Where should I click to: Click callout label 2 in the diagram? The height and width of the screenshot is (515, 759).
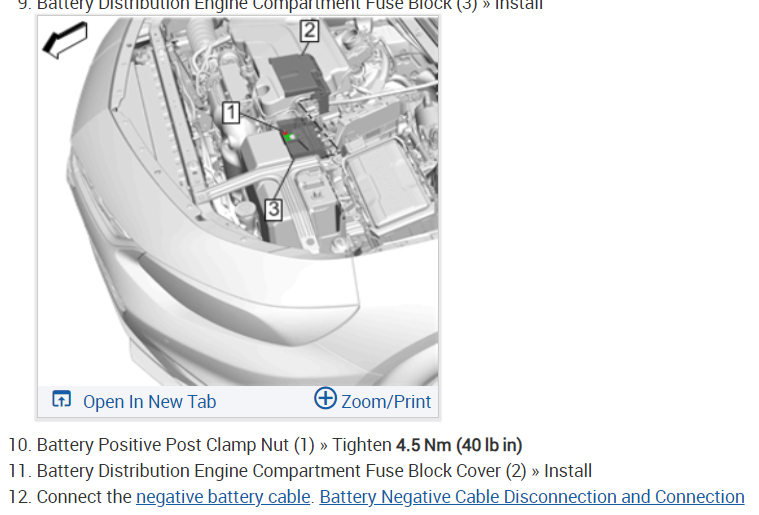309,31
